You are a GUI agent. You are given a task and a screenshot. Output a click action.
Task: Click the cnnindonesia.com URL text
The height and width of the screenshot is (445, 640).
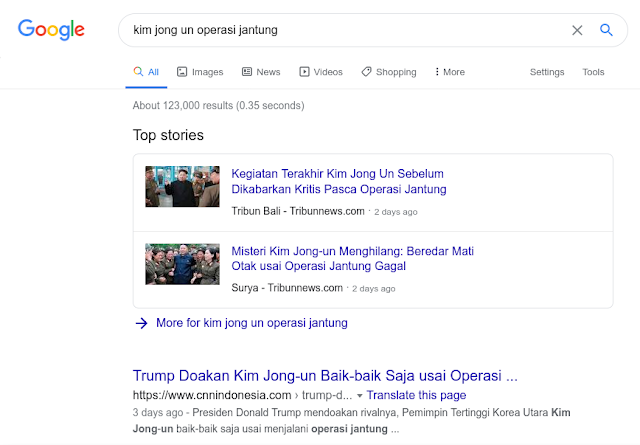pyautogui.click(x=212, y=395)
